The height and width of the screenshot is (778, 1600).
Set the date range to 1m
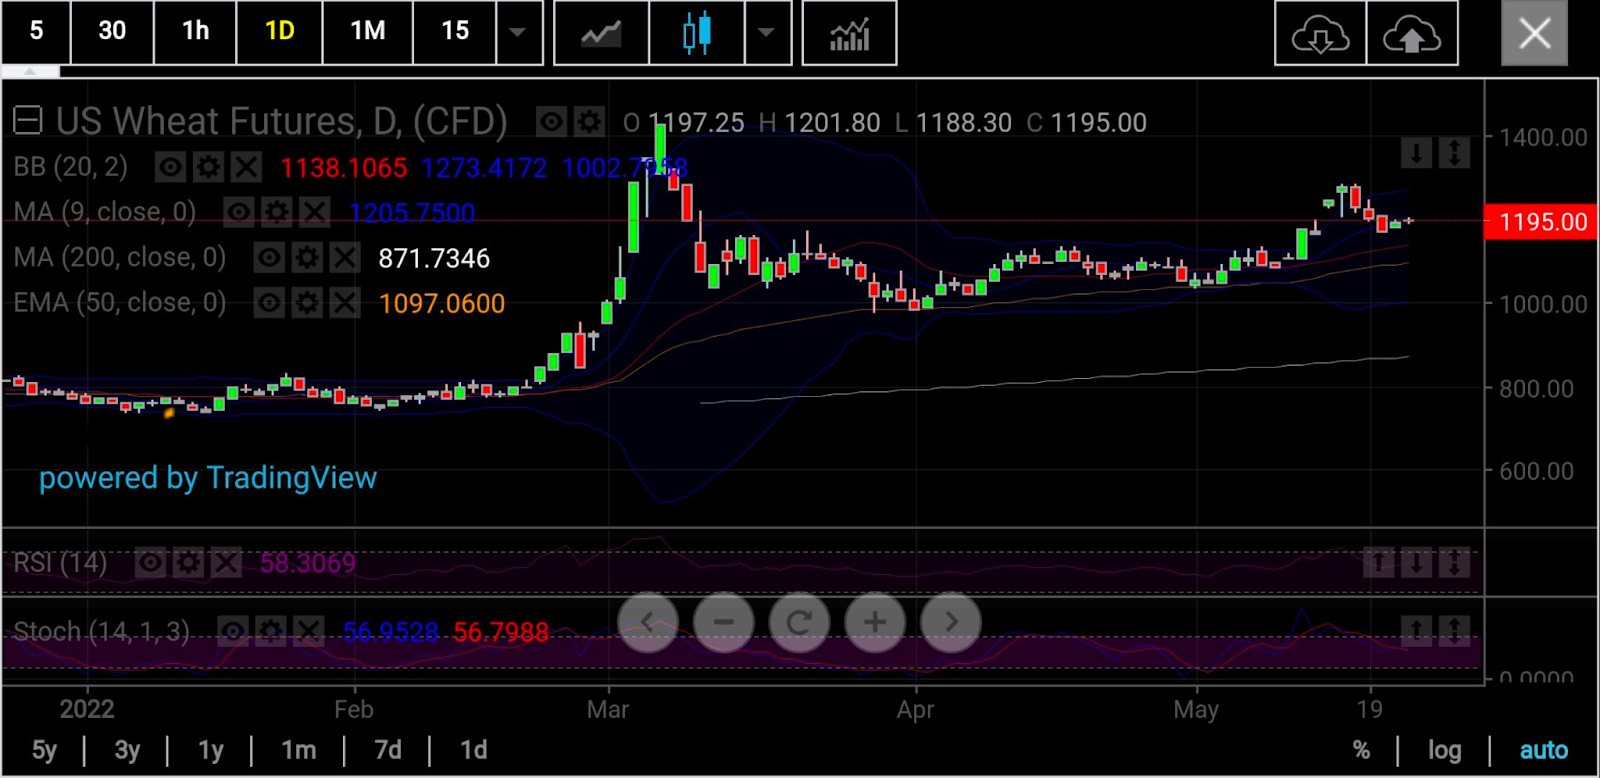(298, 750)
